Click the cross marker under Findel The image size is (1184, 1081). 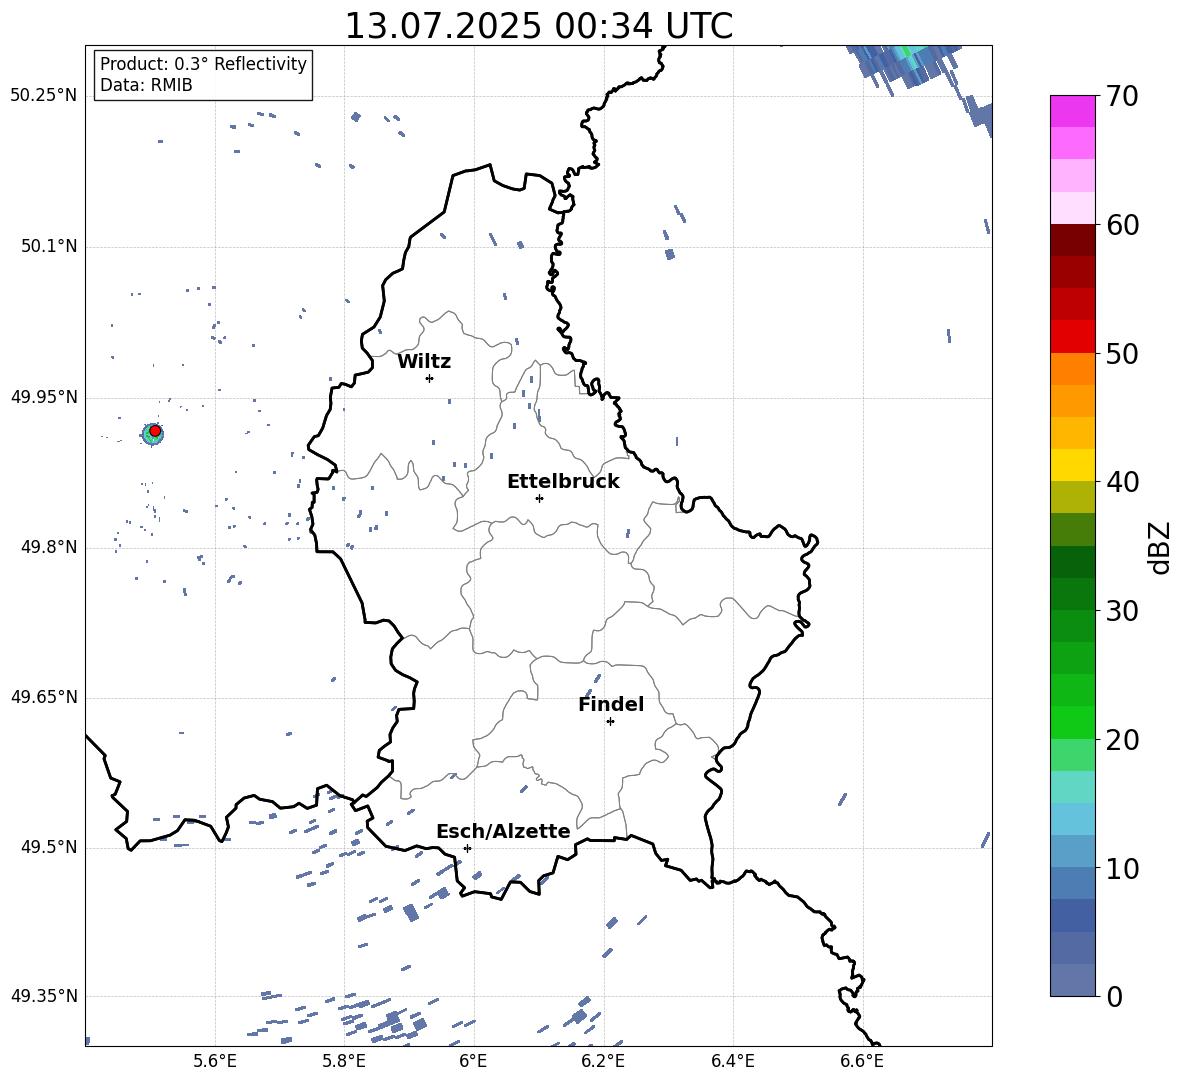coord(610,722)
